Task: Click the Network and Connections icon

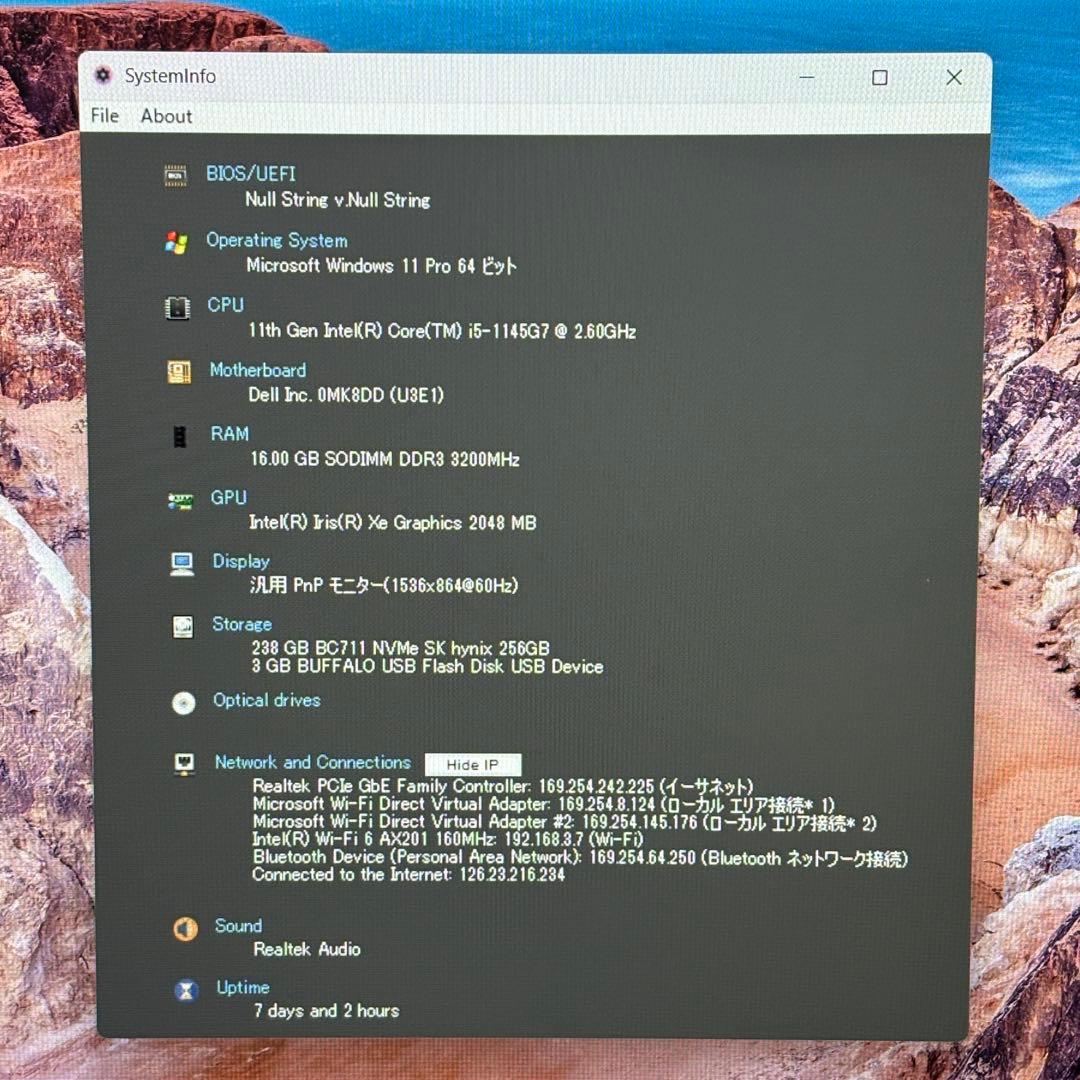Action: click(183, 764)
